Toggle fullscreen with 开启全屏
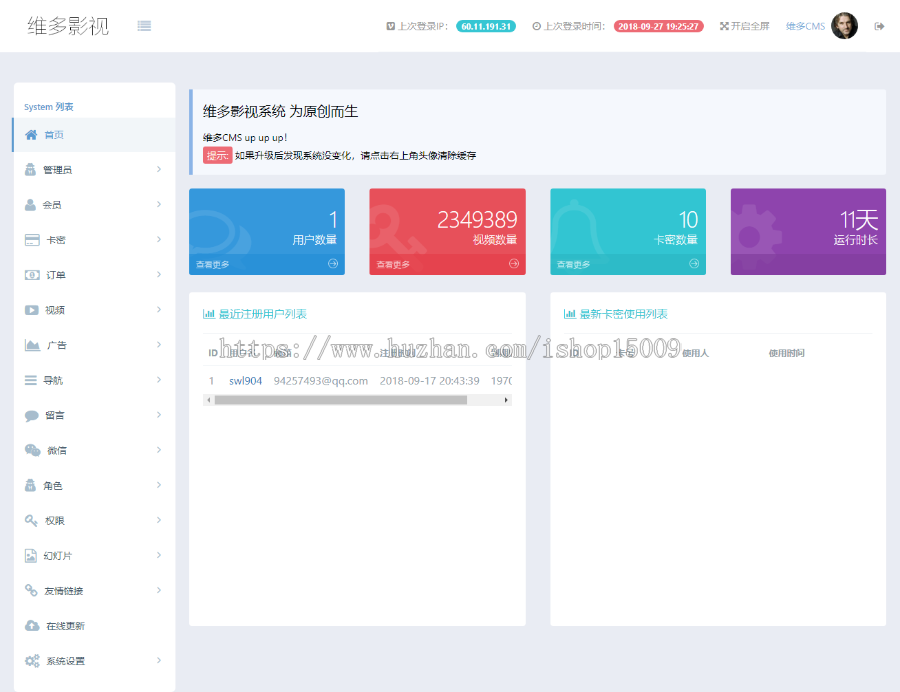The image size is (900, 692). (x=745, y=26)
